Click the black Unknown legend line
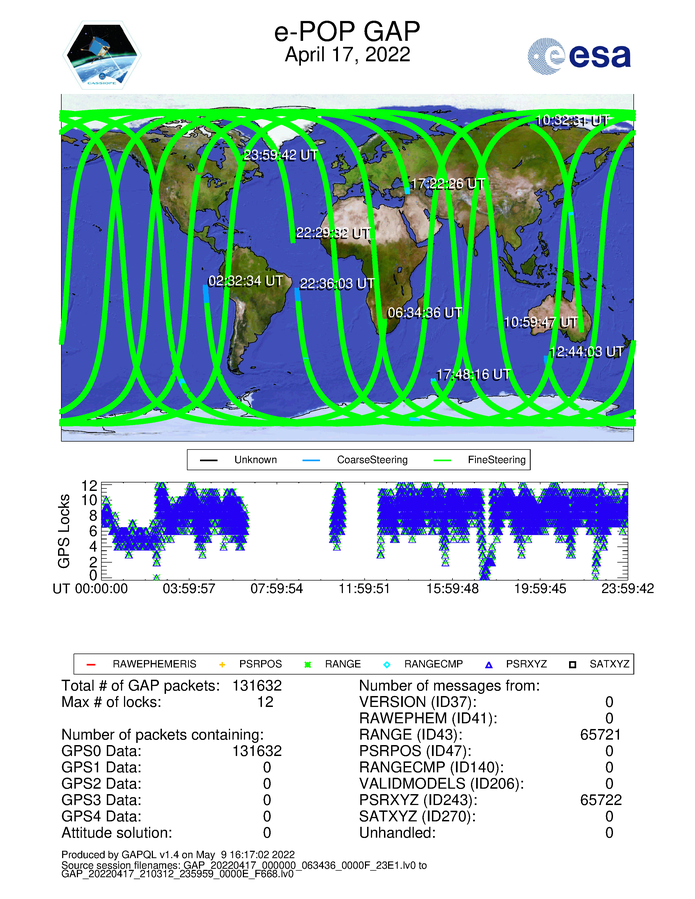This screenshot has height=899, width=695. (x=209, y=460)
